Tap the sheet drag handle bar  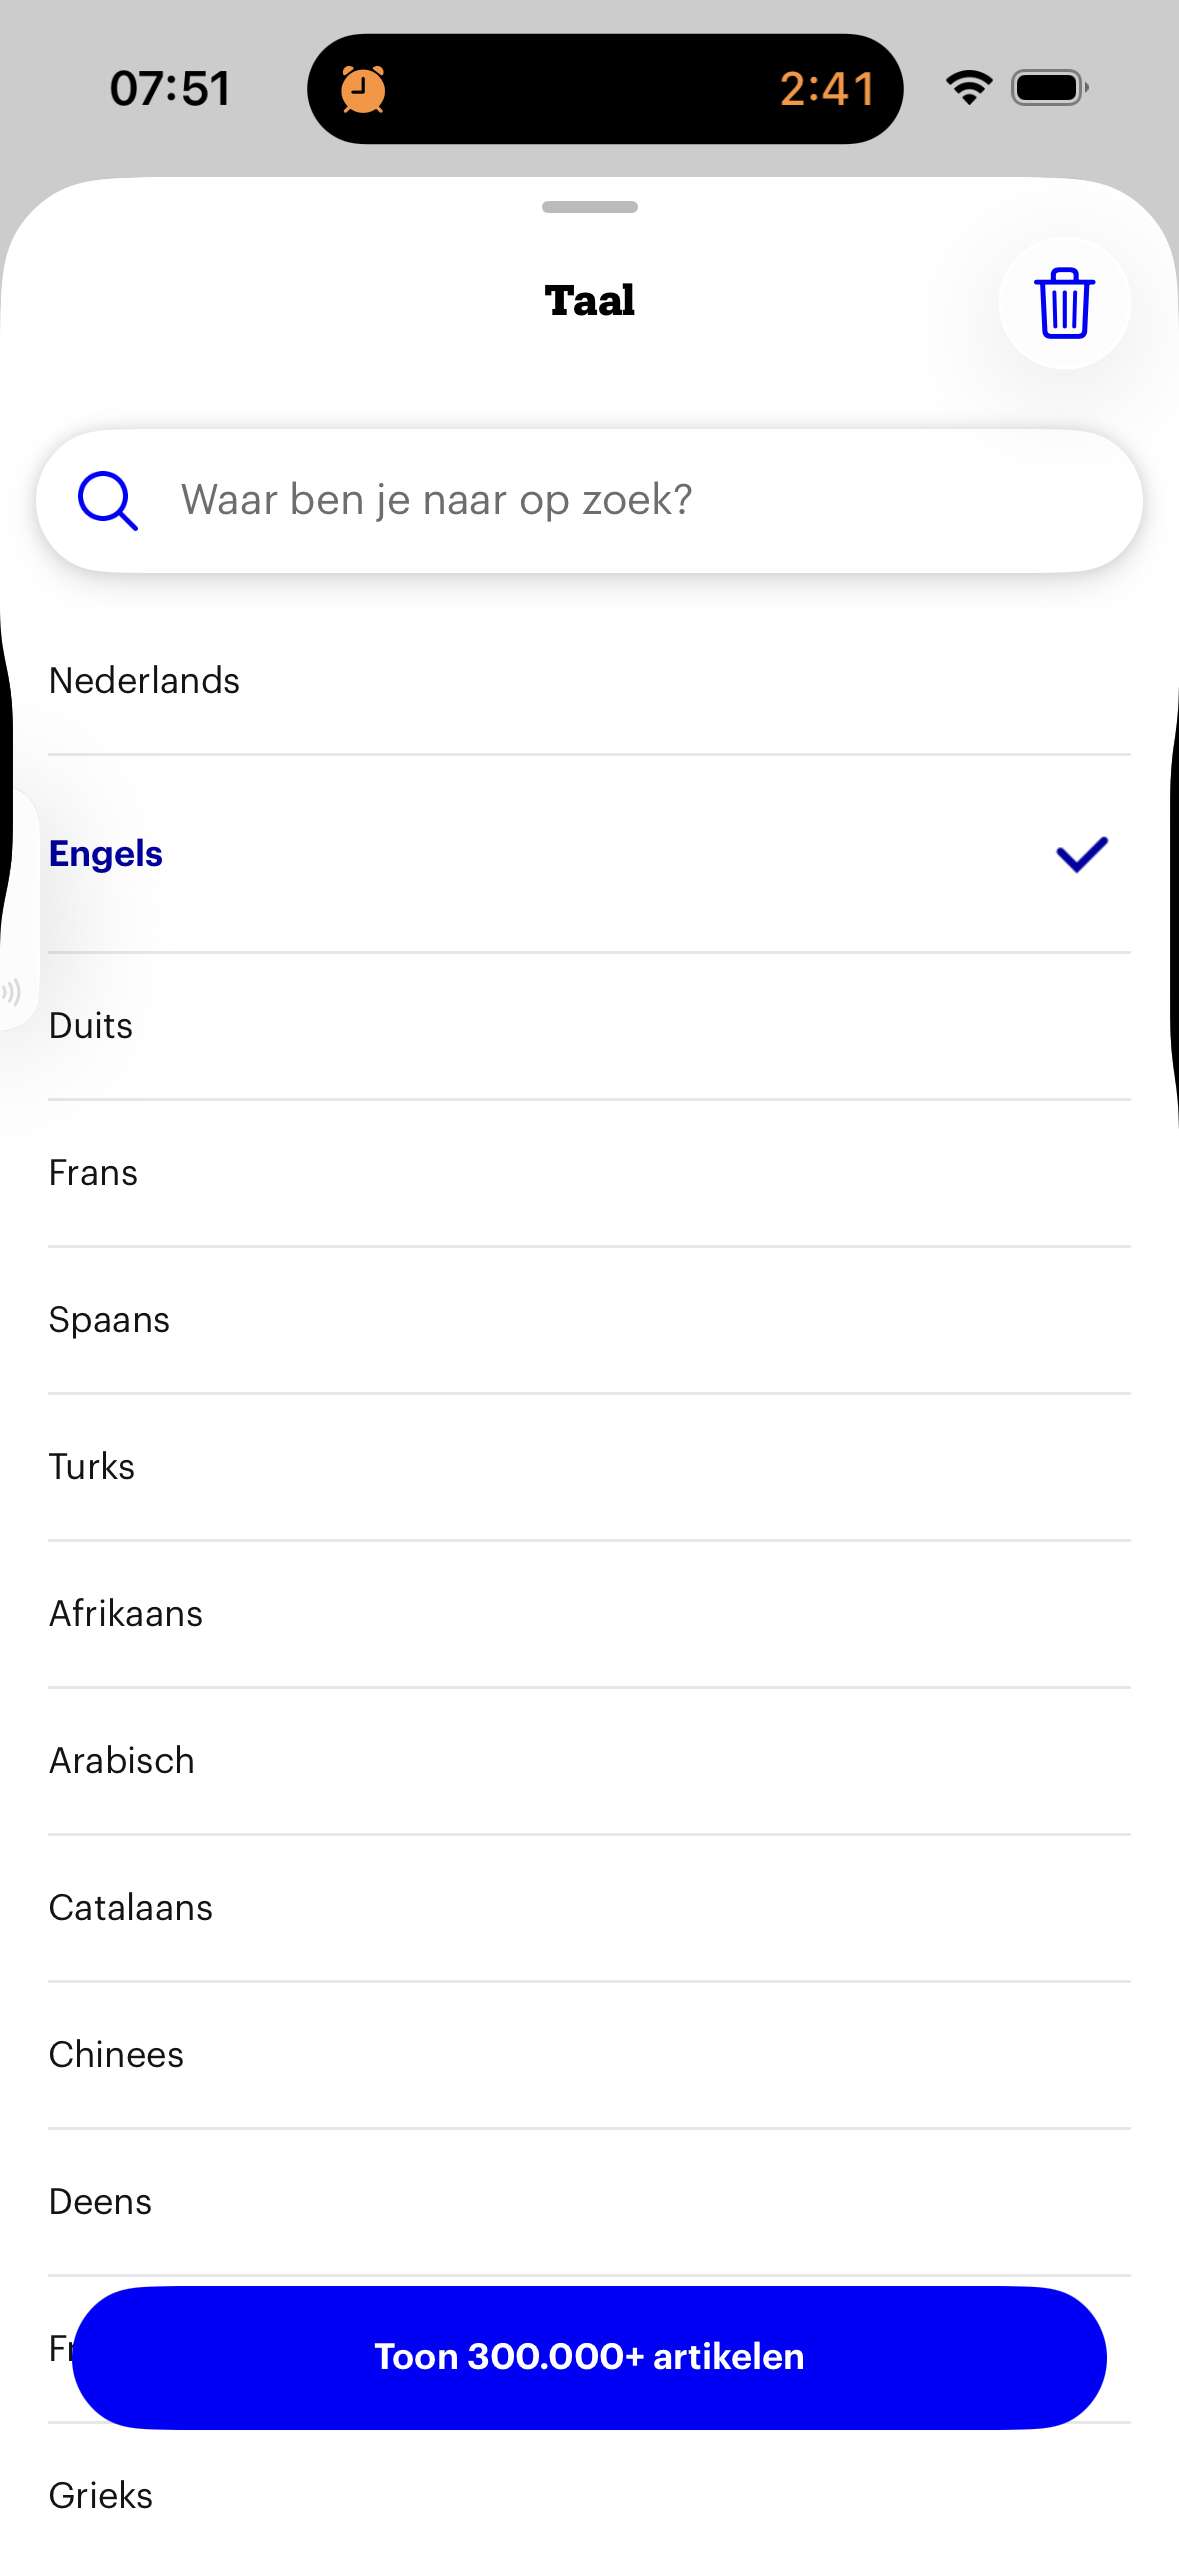589,207
